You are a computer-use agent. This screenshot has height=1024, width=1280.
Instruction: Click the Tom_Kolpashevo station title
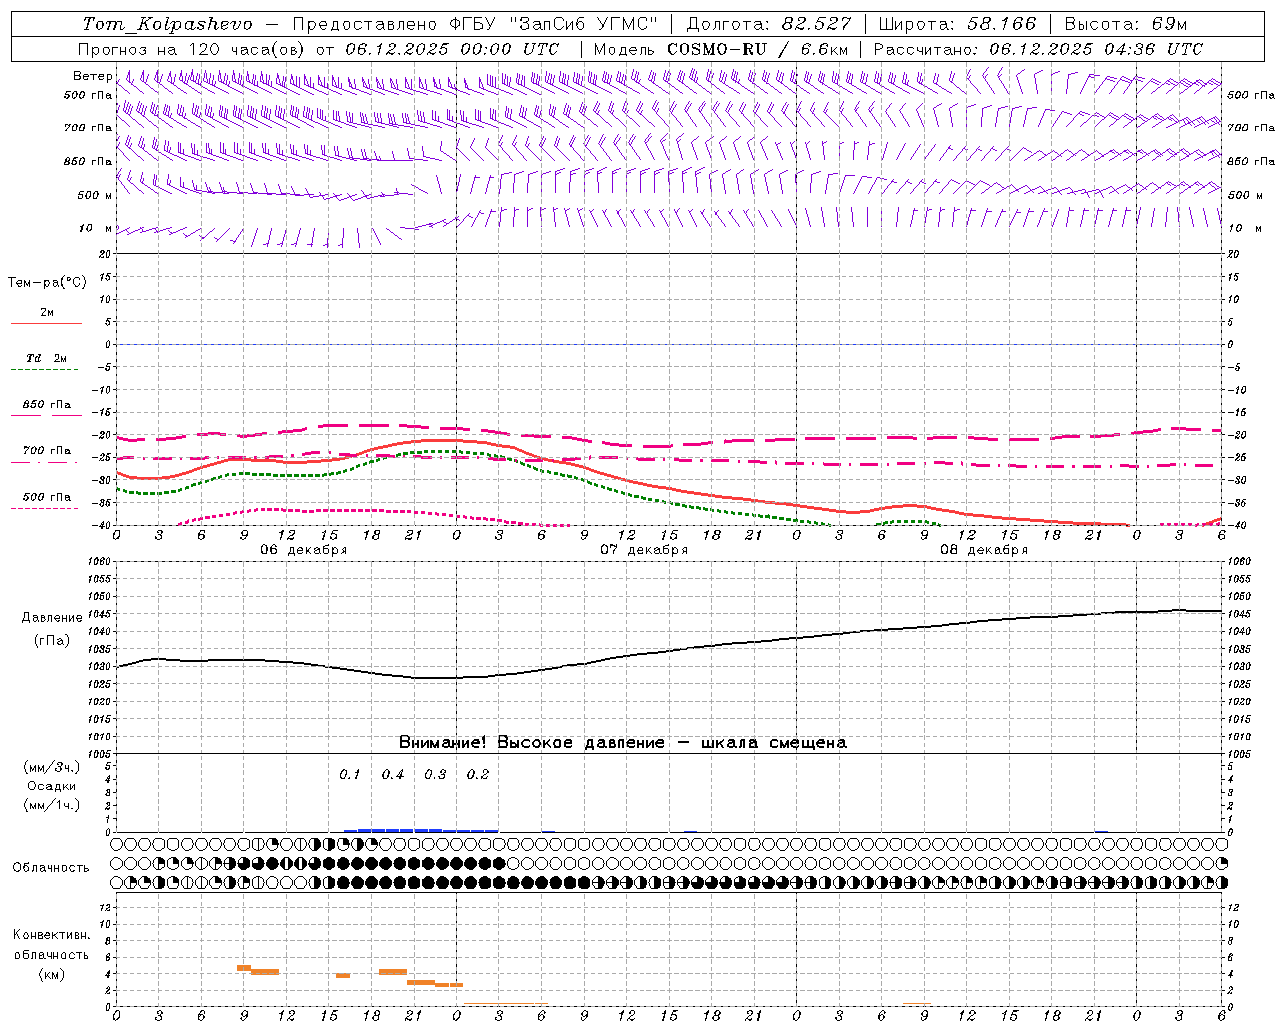[167, 24]
